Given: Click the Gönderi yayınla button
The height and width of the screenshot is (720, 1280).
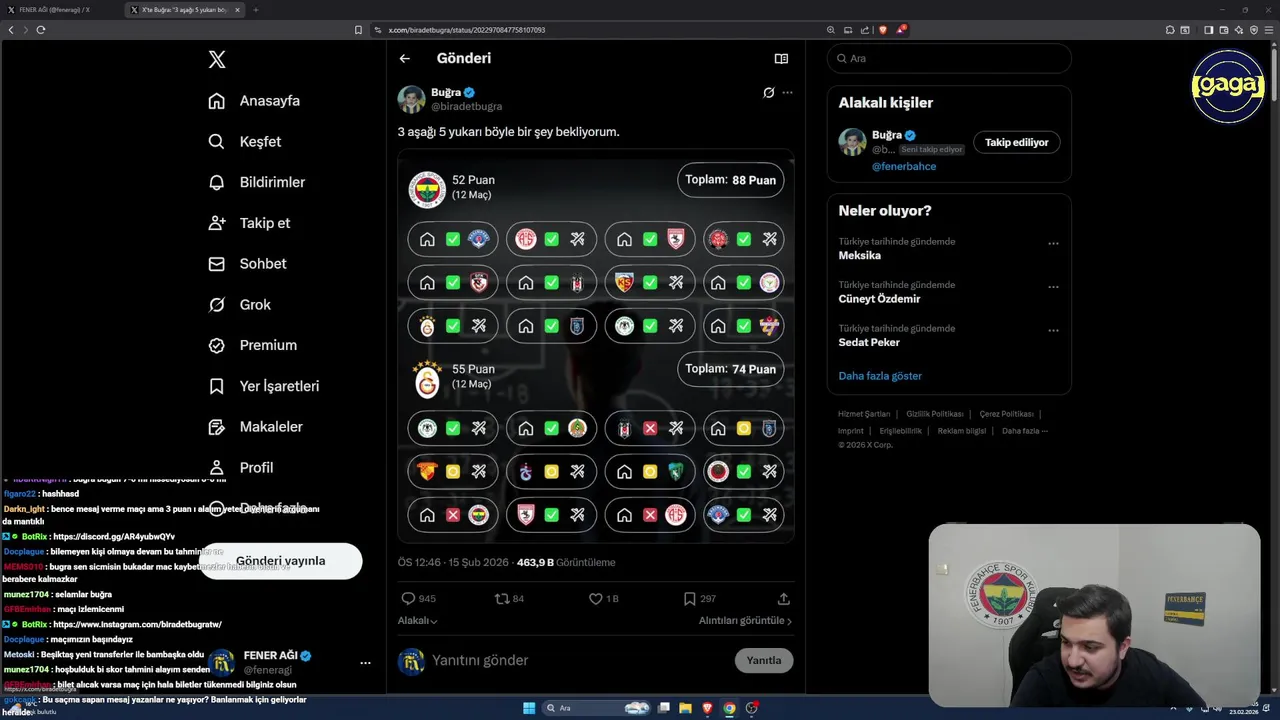Looking at the screenshot, I should click(x=280, y=561).
